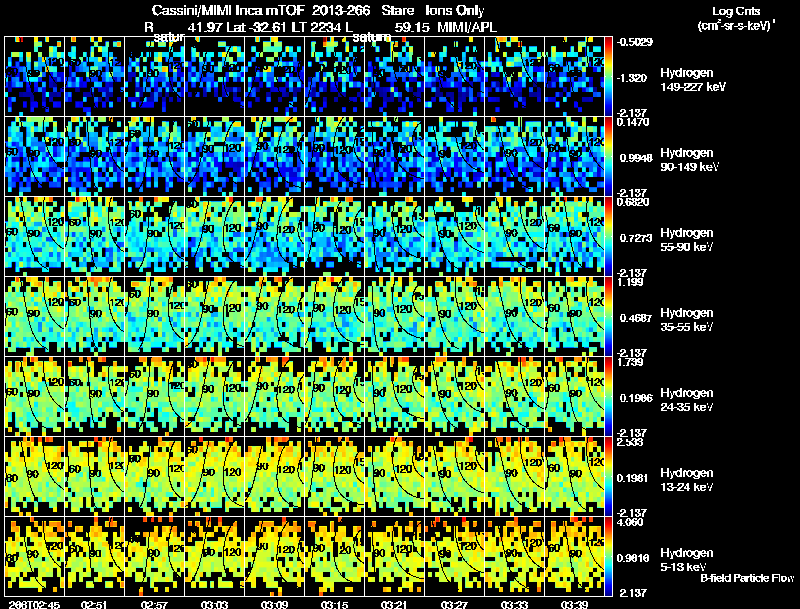Select the 03:33 panel in the 5-13 keV row
Image resolution: width=800 pixels, height=609 pixels.
click(x=515, y=556)
